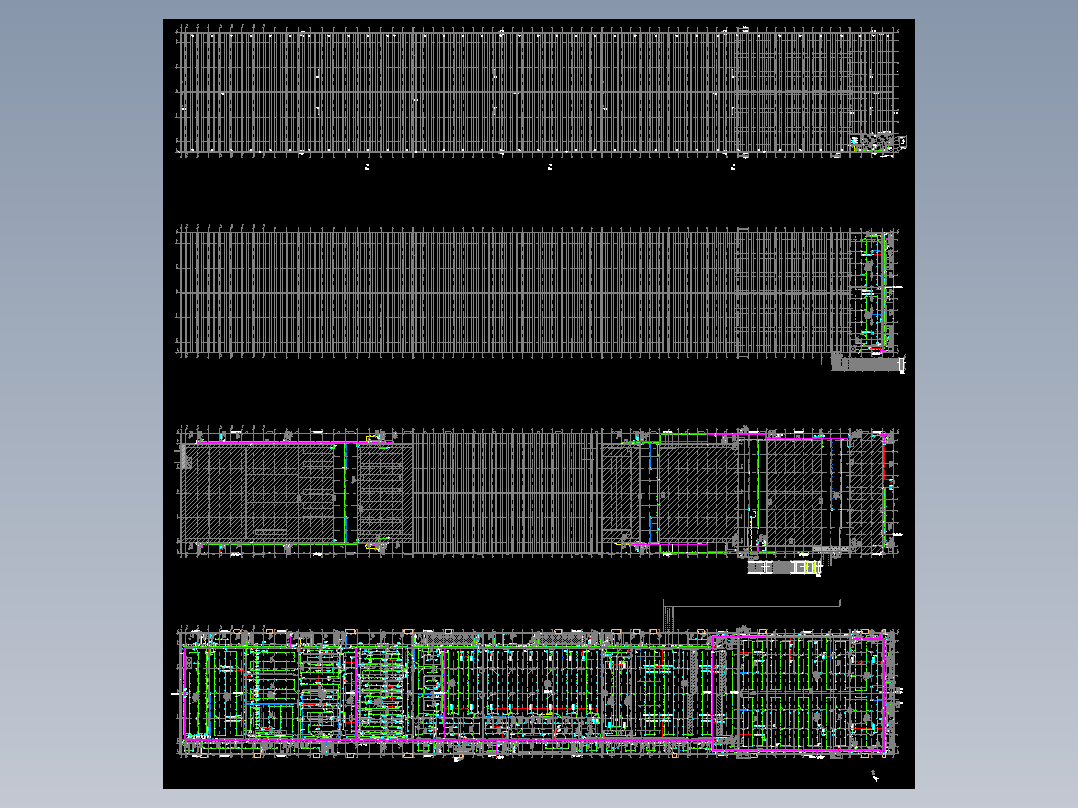Click the white legend table below second plan
The height and width of the screenshot is (808, 1078).
tap(868, 363)
